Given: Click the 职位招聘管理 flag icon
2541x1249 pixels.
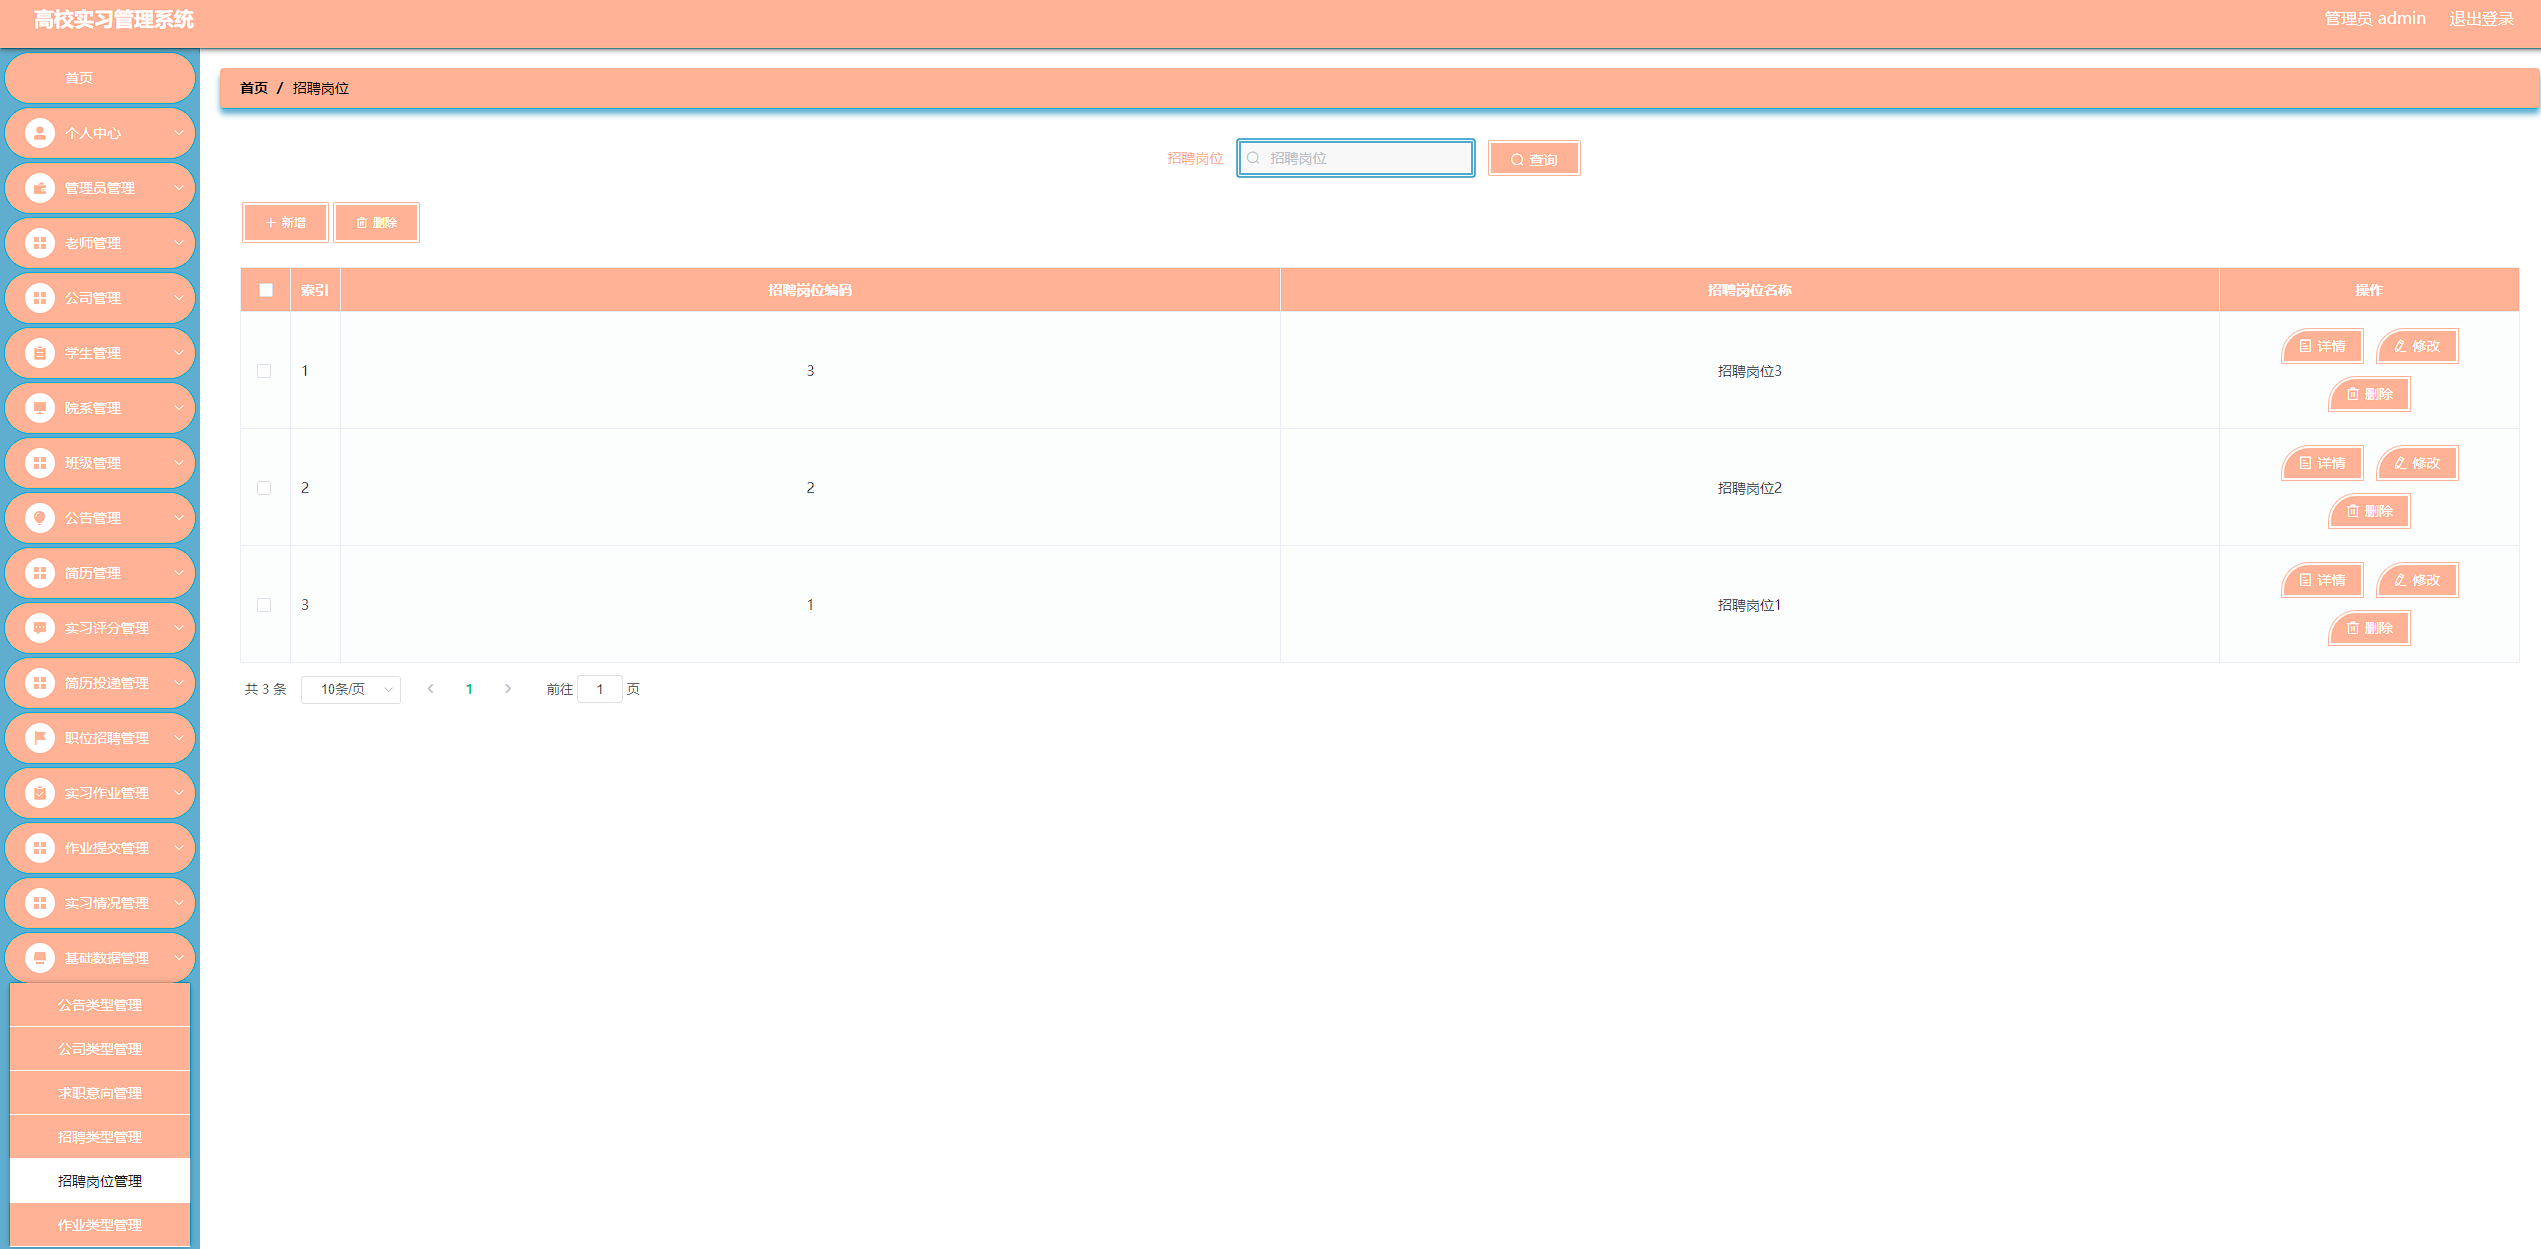Looking at the screenshot, I should (40, 738).
